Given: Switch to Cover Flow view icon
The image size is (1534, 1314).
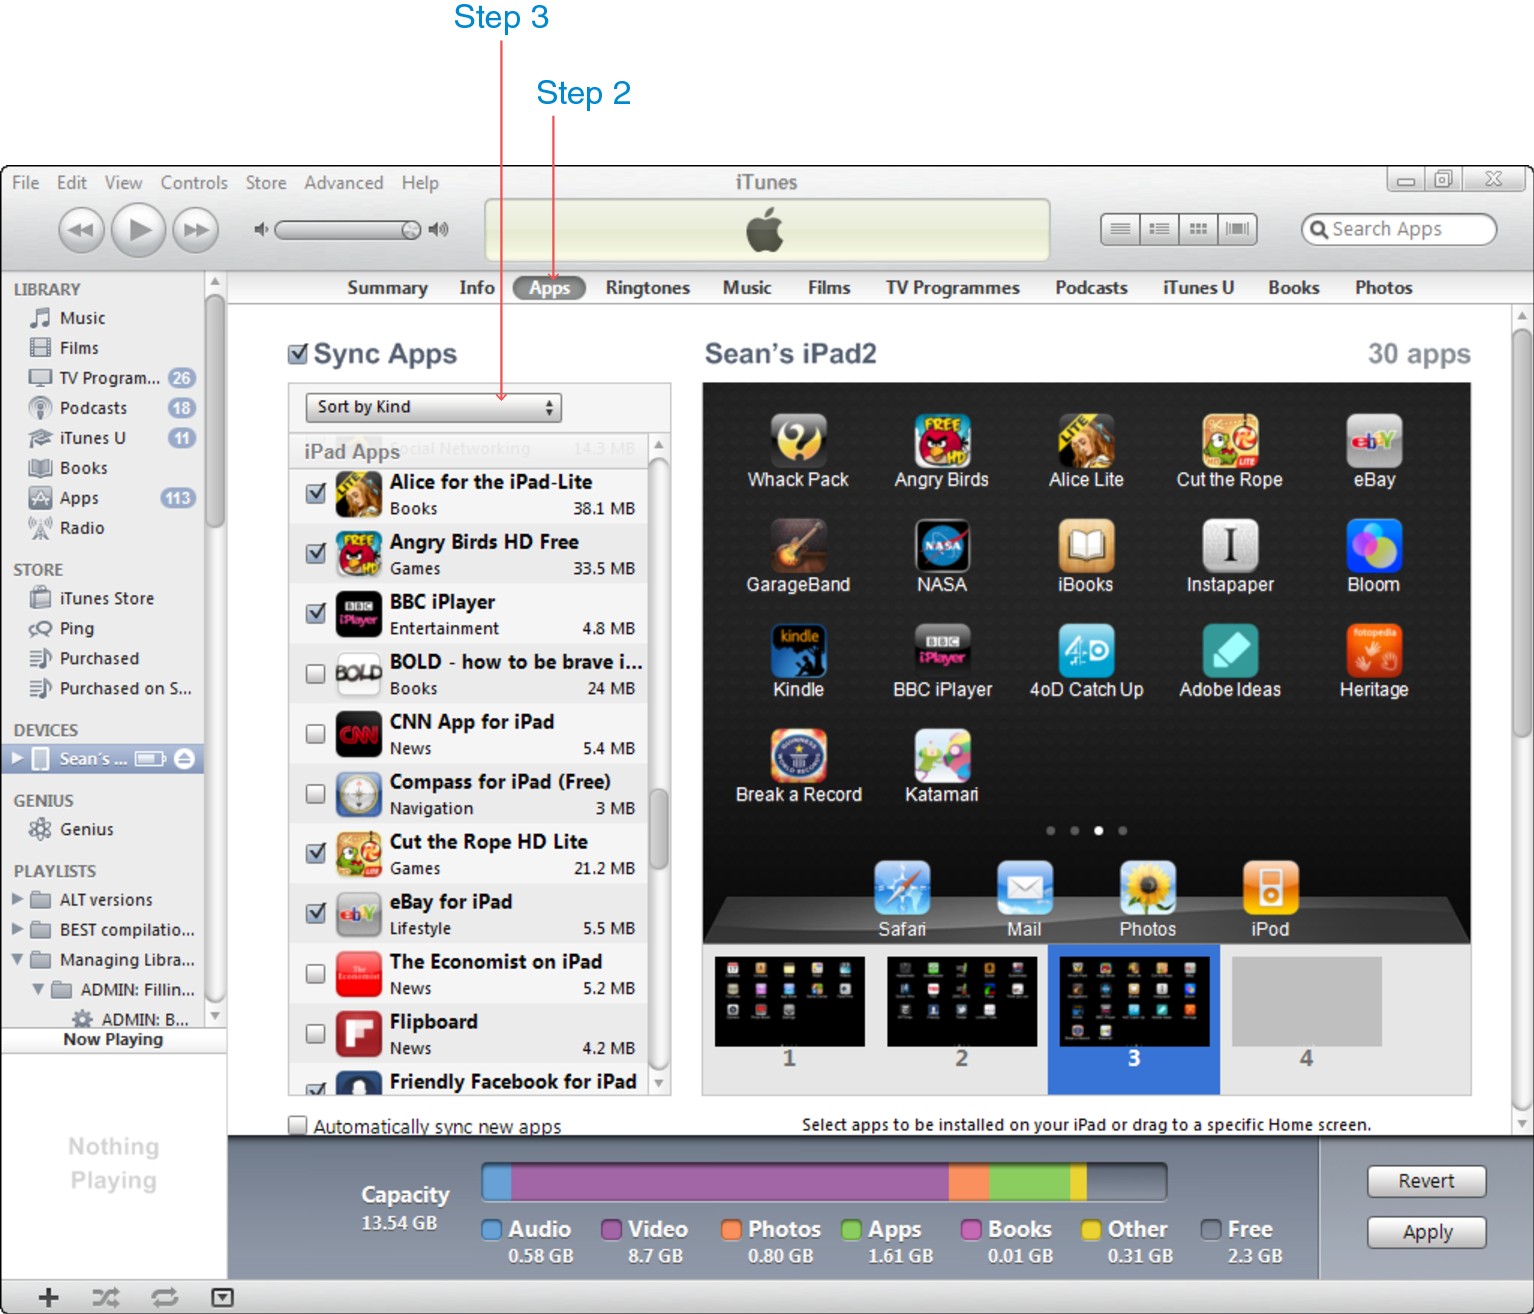Looking at the screenshot, I should tap(1237, 229).
